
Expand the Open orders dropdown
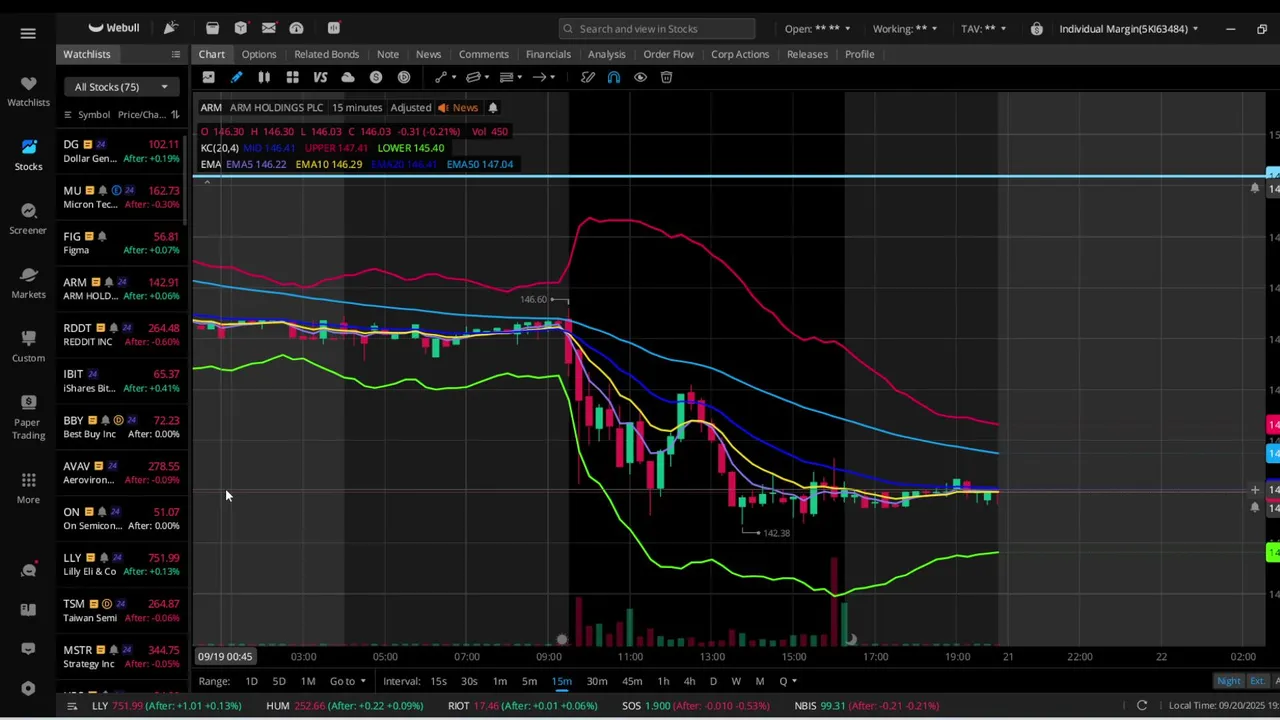coord(817,28)
